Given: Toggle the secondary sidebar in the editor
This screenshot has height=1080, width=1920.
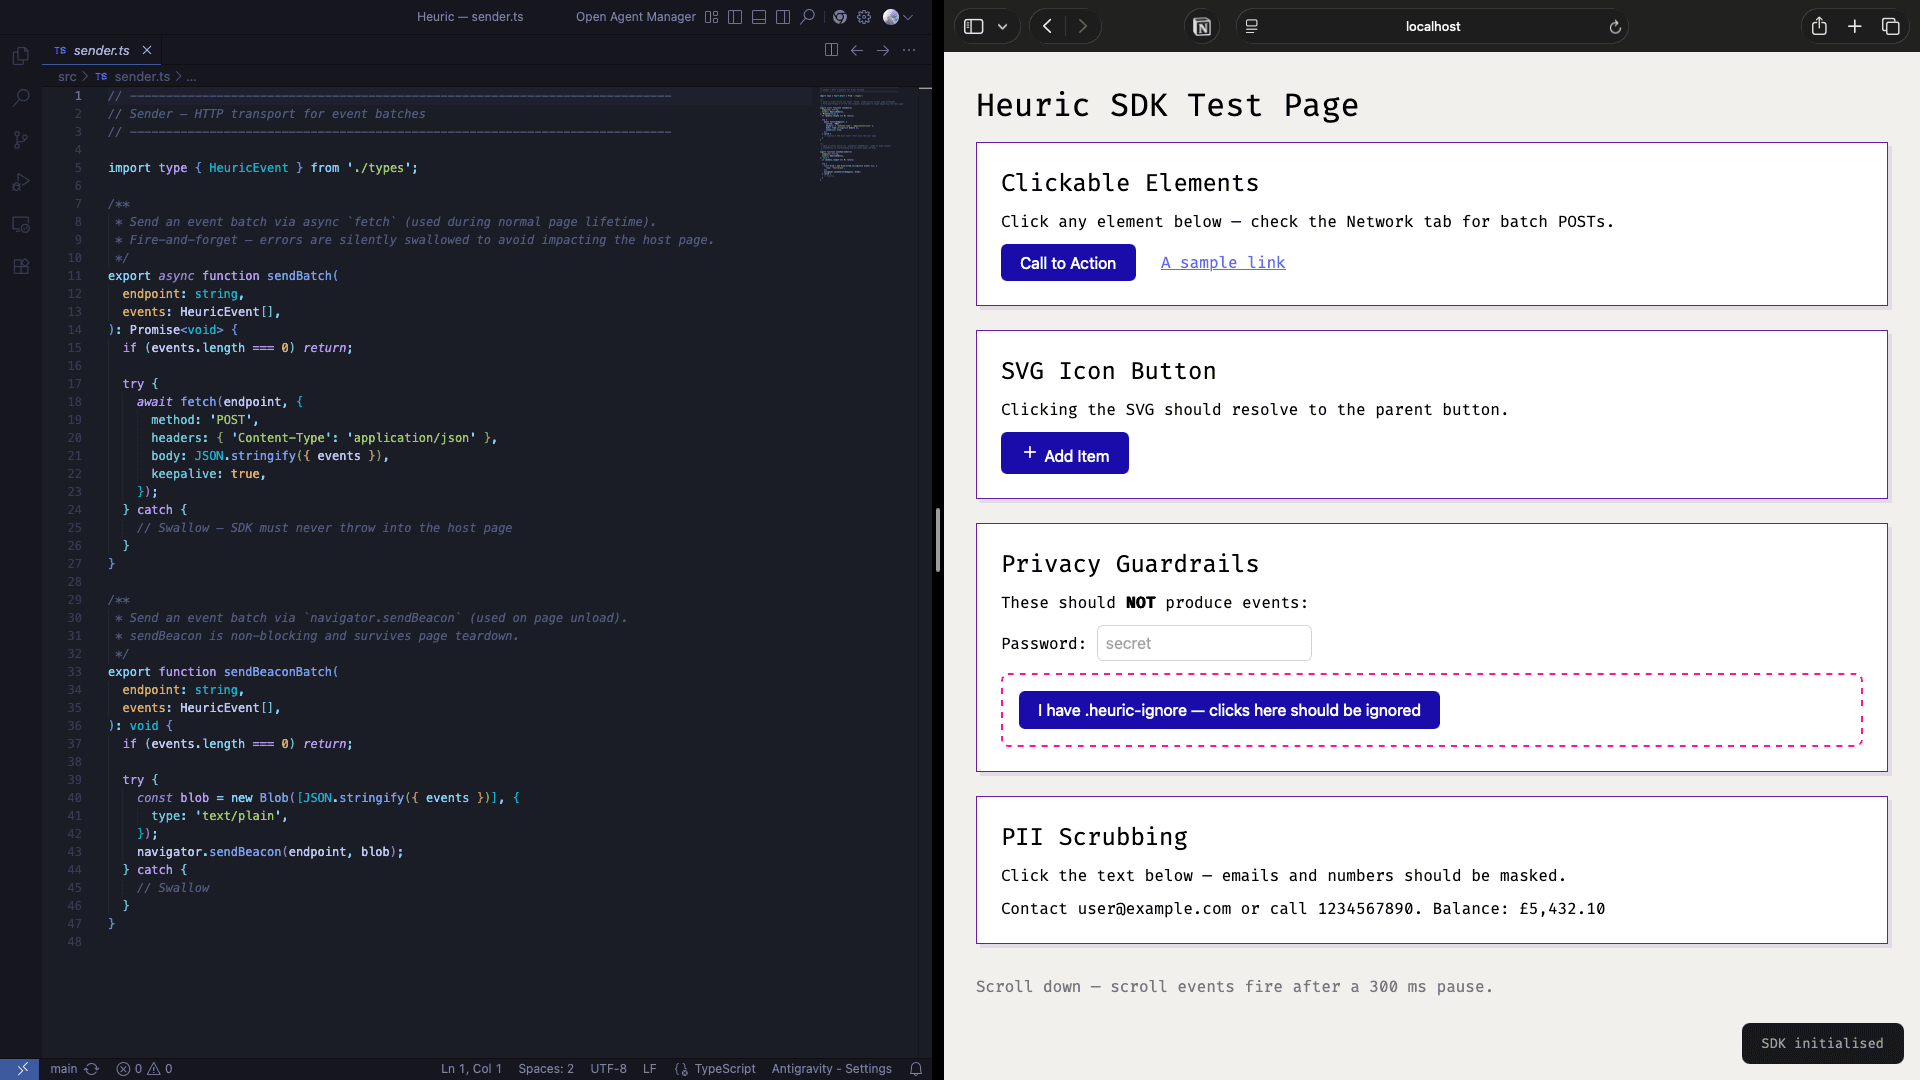Looking at the screenshot, I should [783, 17].
